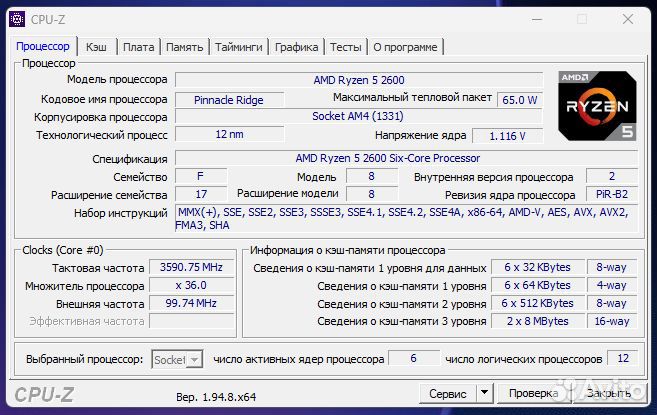Click the AMD Ryzen 5 logo image
Image resolution: width=657 pixels, height=415 pixels.
(597, 106)
